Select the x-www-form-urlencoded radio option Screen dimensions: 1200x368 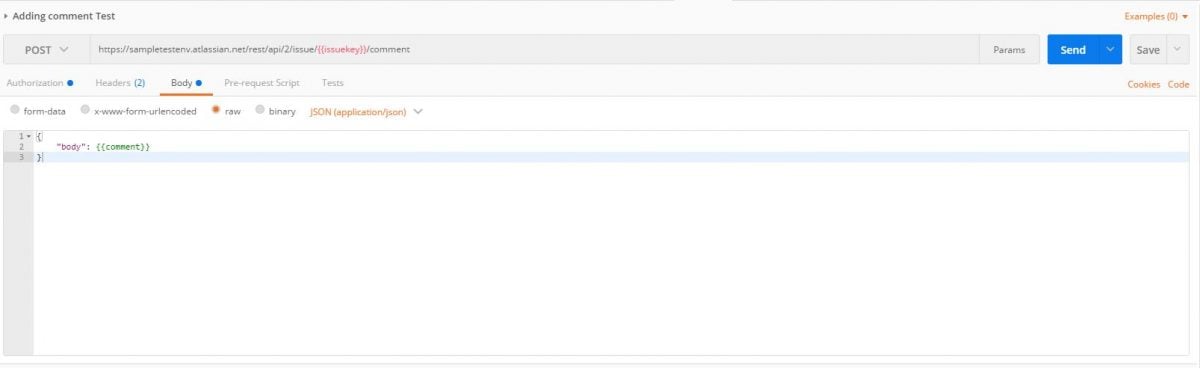click(85, 111)
